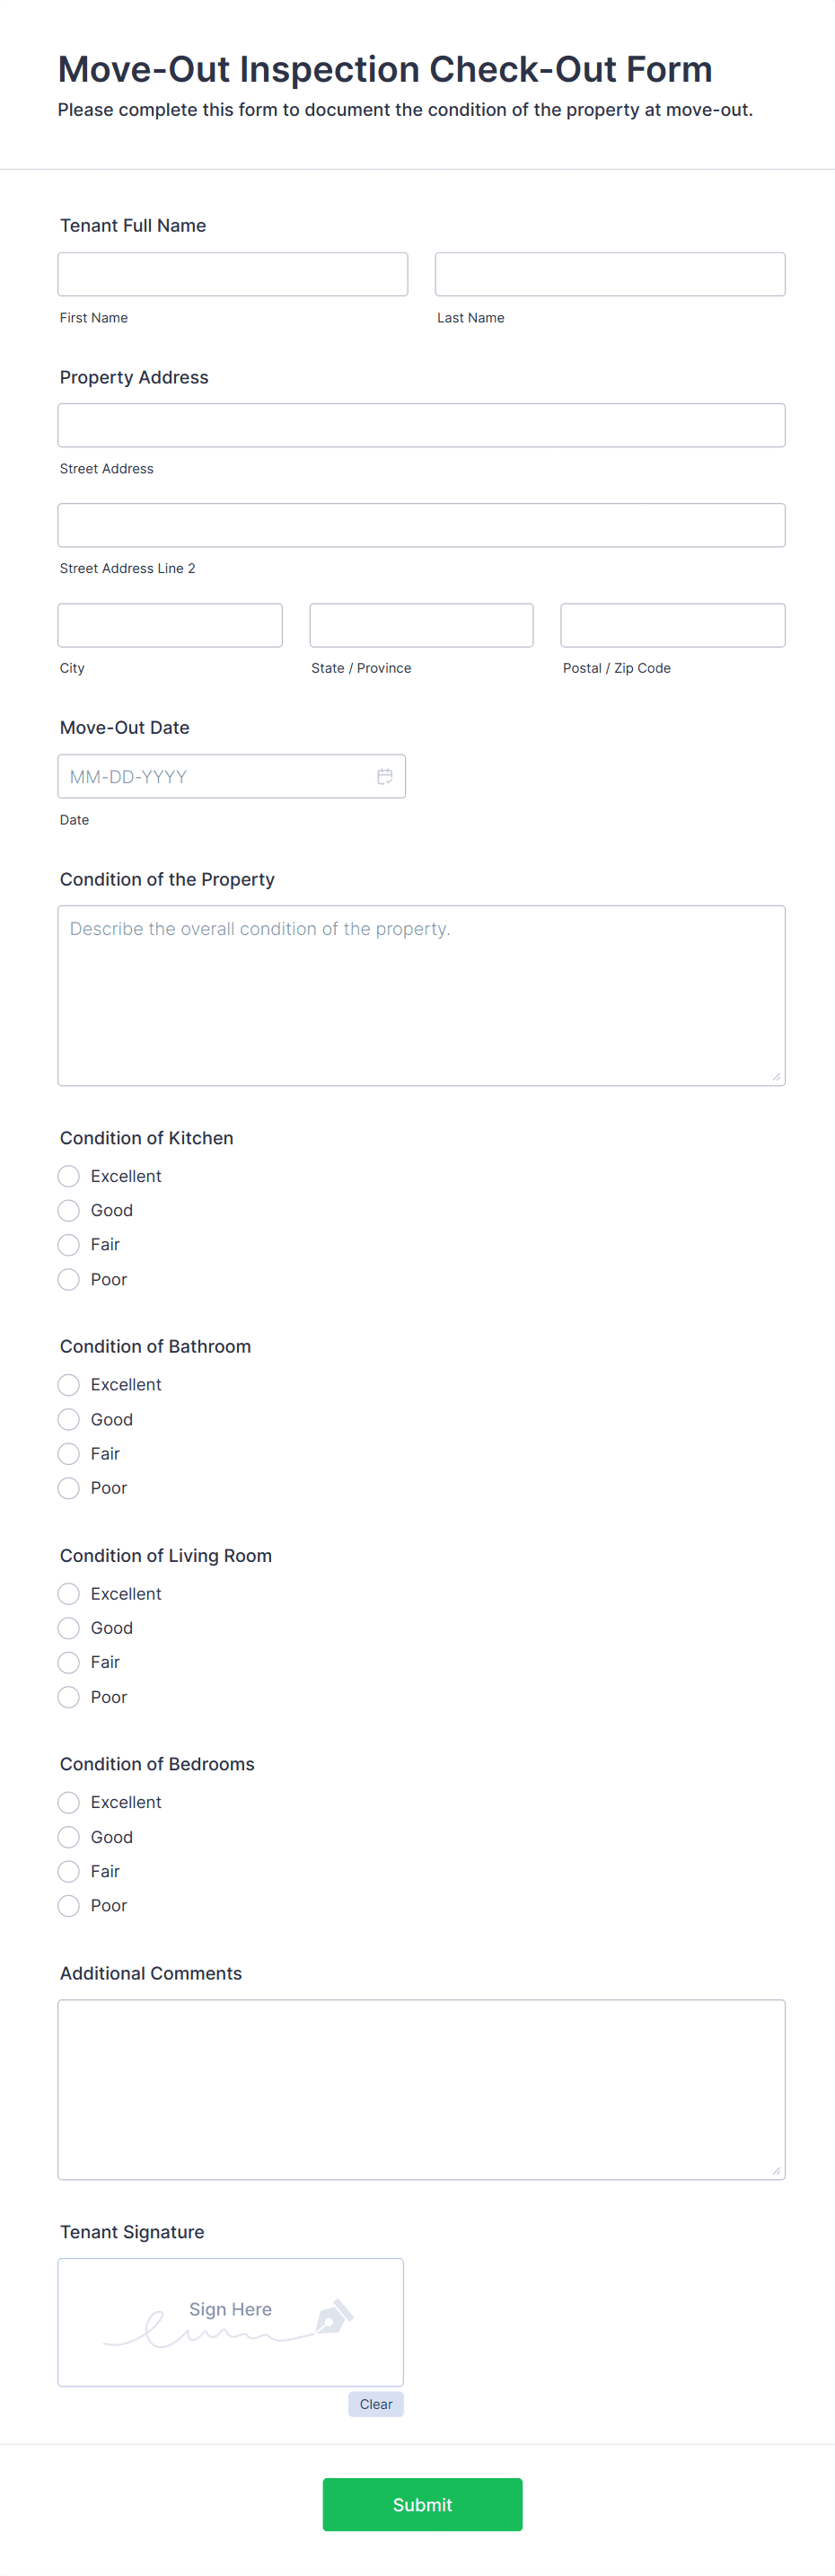
Task: Mark Poor for Condition of Bedrooms
Action: [68, 1905]
